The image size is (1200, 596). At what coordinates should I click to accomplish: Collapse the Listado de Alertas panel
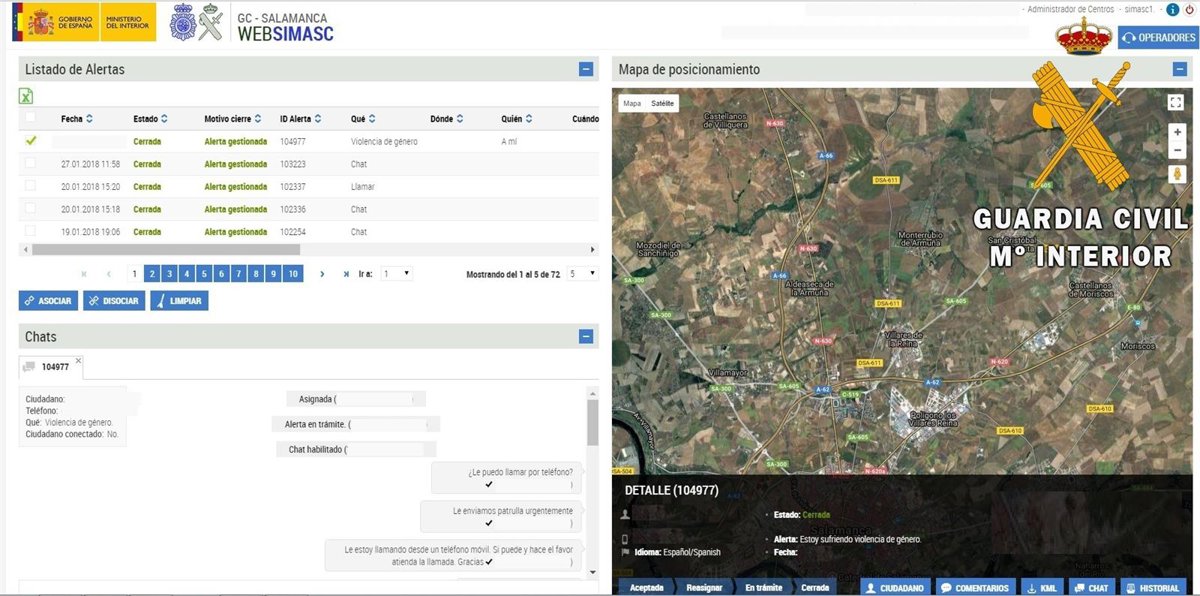click(586, 69)
